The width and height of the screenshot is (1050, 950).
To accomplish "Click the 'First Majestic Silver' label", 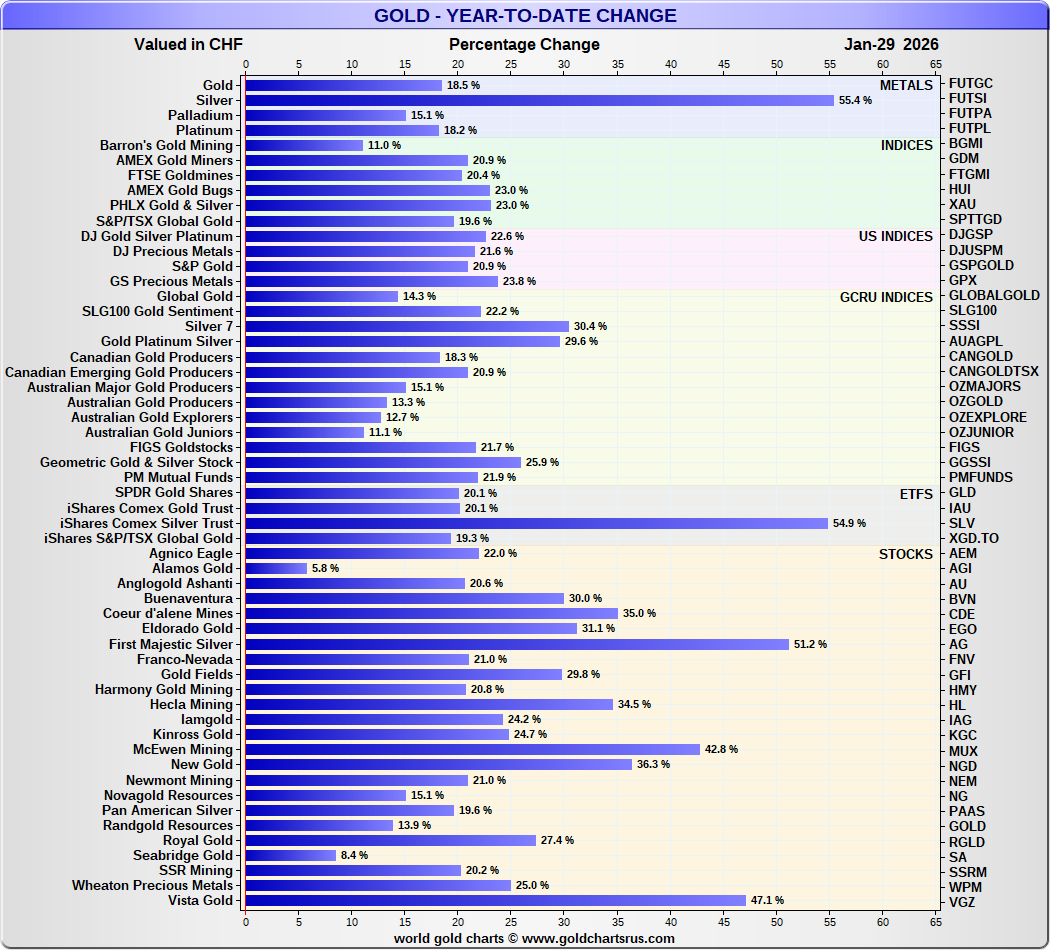I will pyautogui.click(x=171, y=644).
